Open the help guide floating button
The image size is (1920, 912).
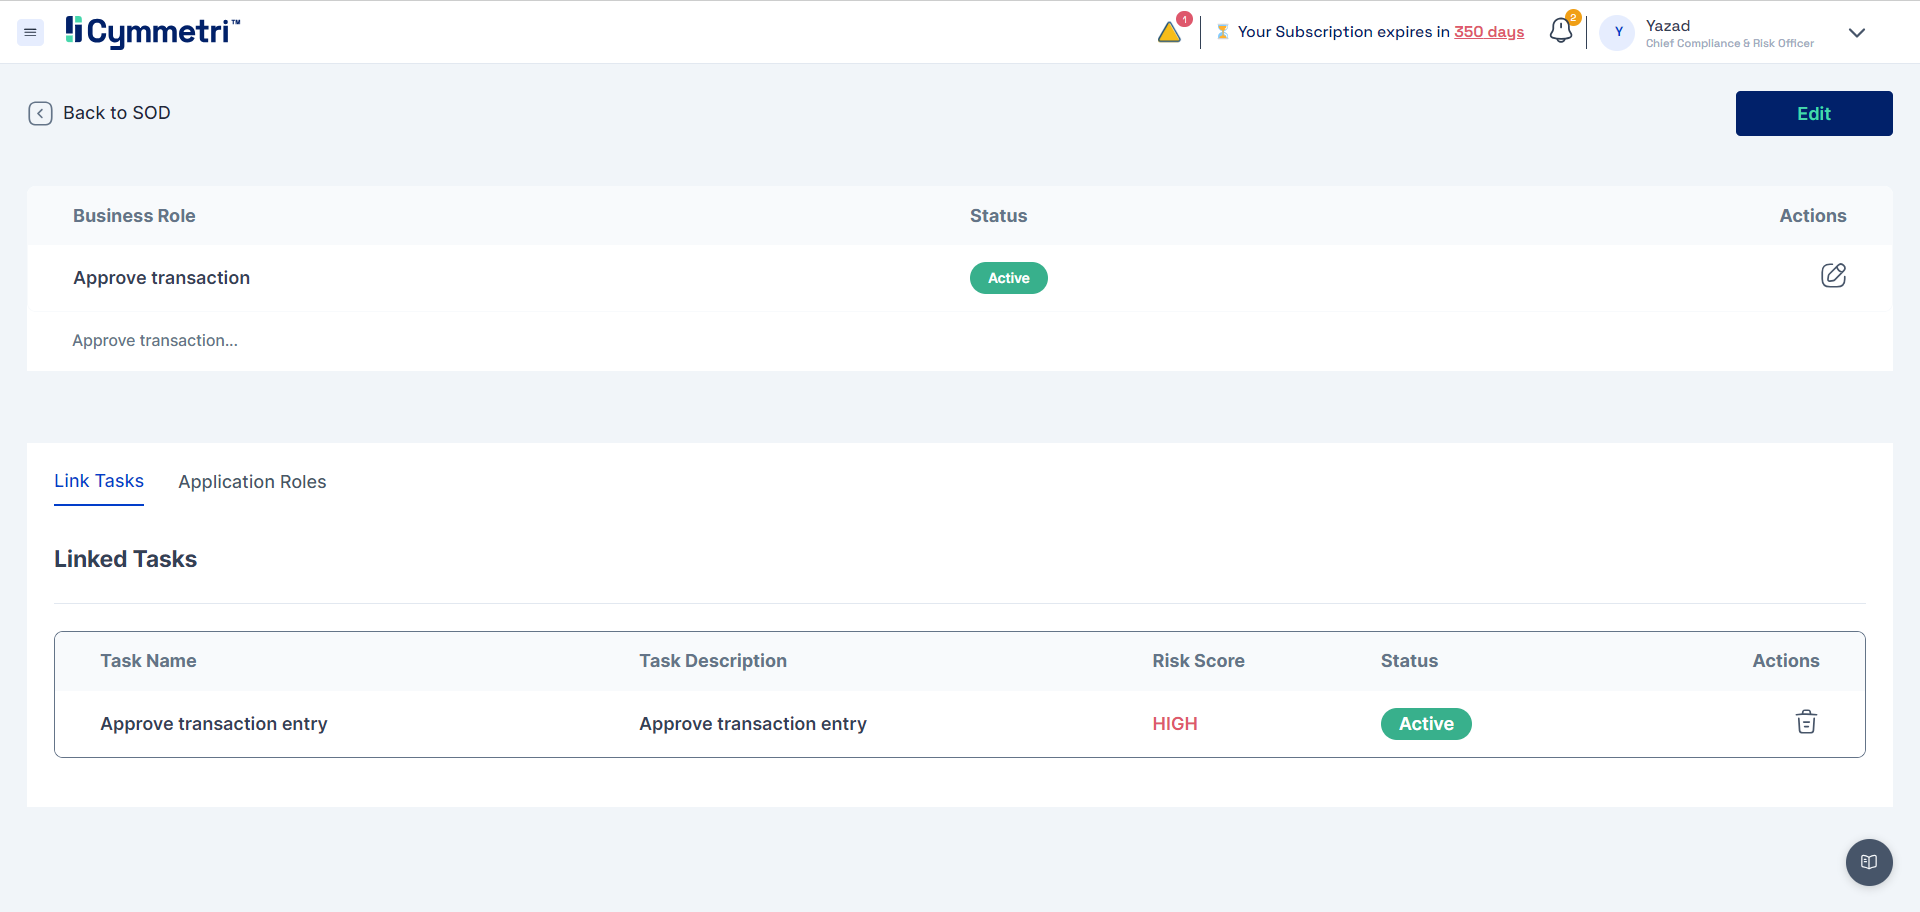(x=1868, y=862)
